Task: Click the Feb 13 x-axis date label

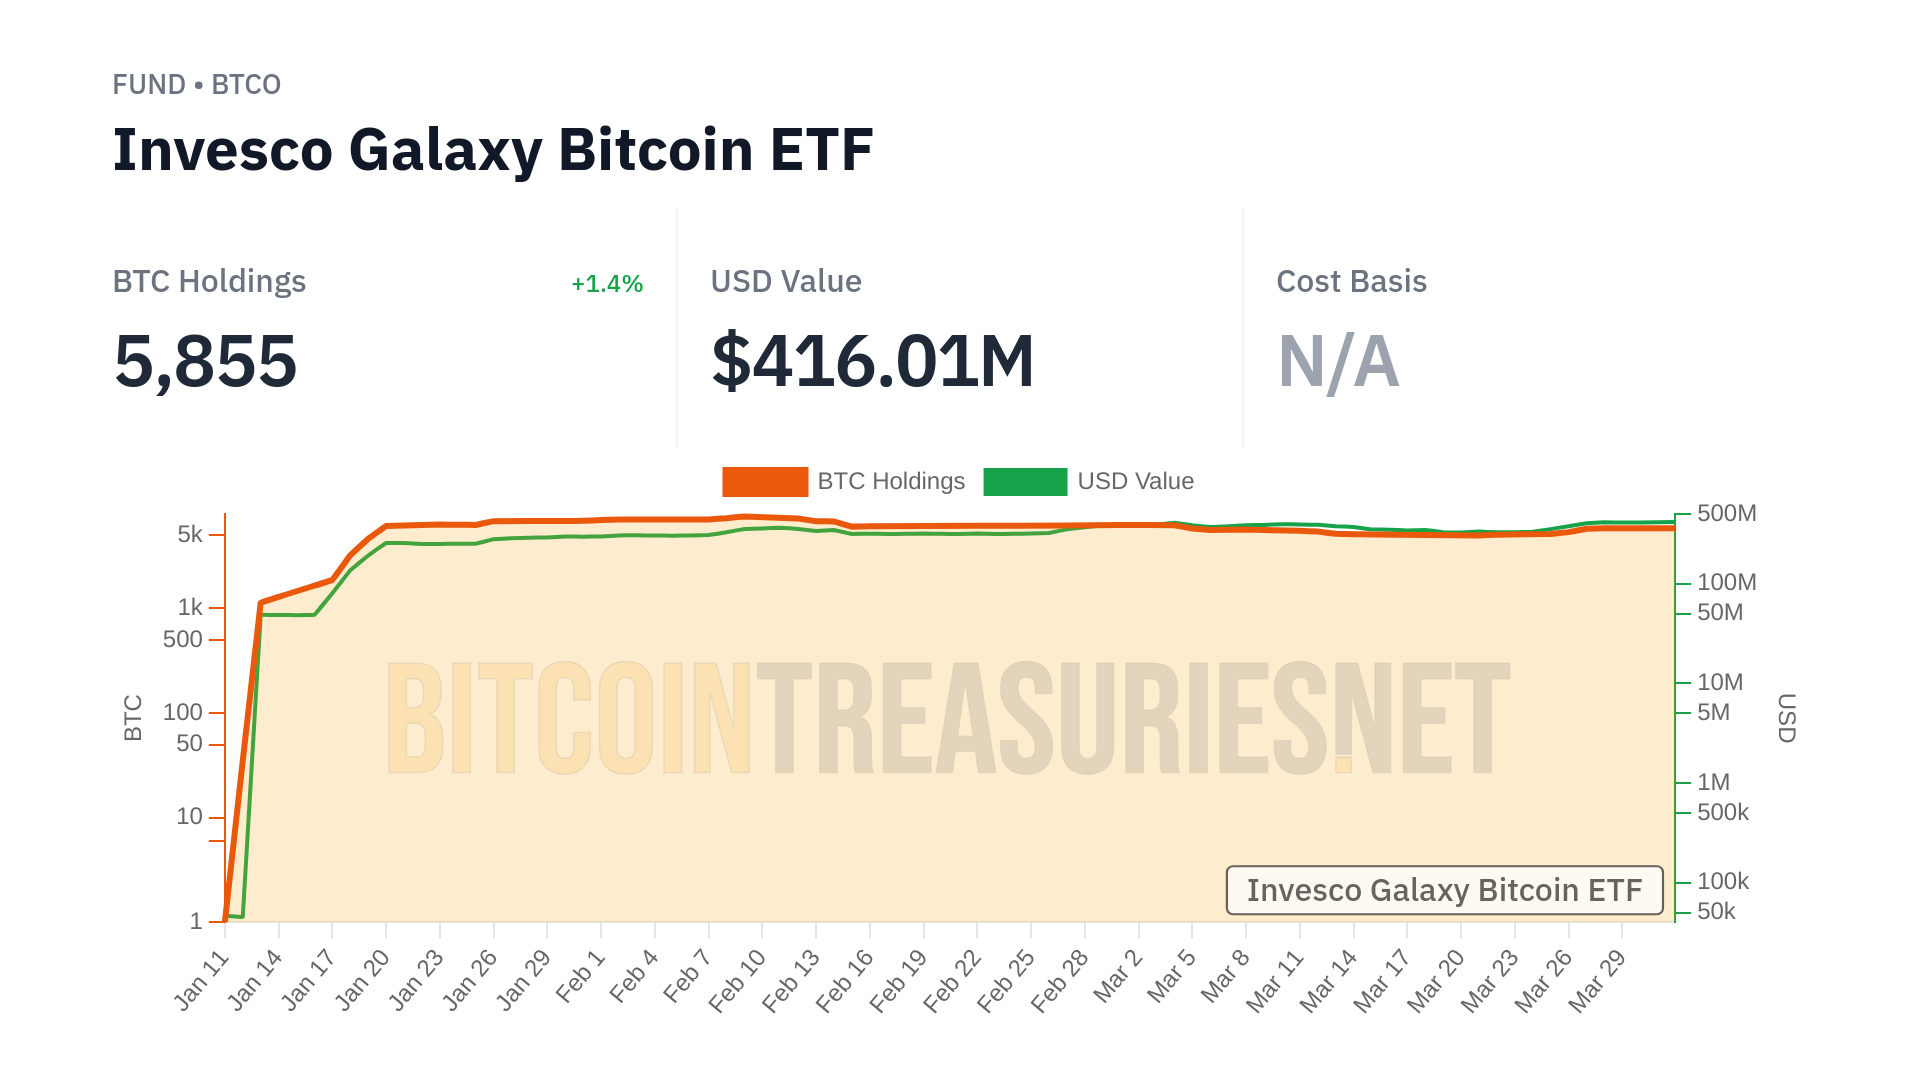Action: [x=791, y=980]
